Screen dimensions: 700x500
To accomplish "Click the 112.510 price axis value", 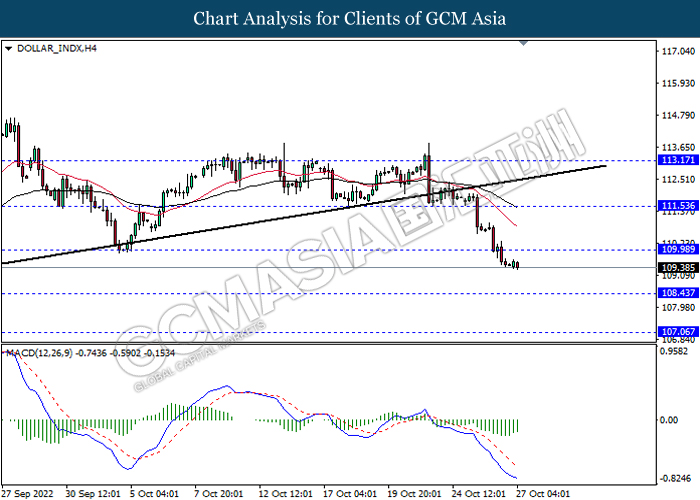I will pyautogui.click(x=678, y=179).
